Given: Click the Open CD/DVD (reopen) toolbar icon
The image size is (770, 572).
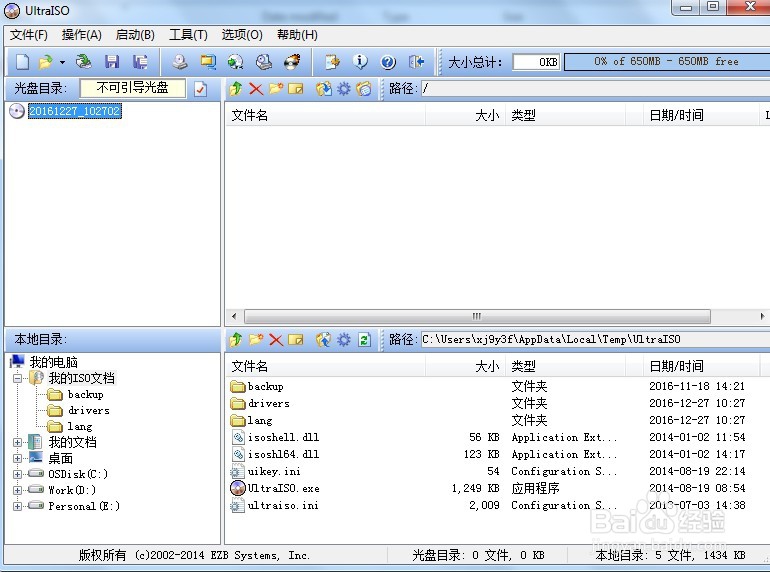Looking at the screenshot, I should (84, 62).
